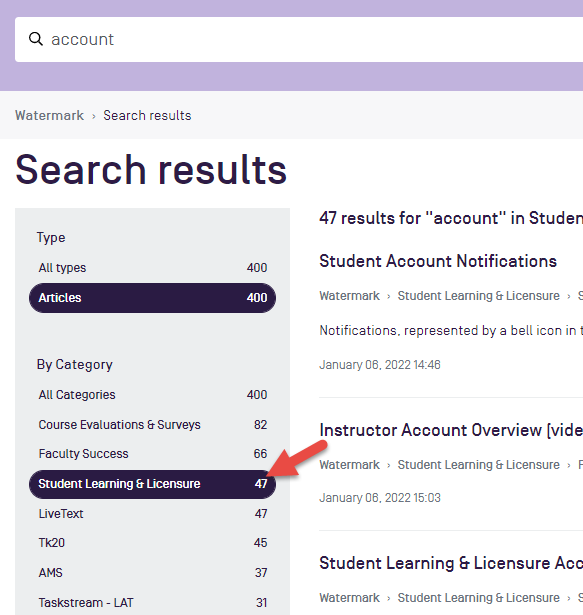Filter by Faculty Success category
This screenshot has width=583, height=615.
[152, 454]
